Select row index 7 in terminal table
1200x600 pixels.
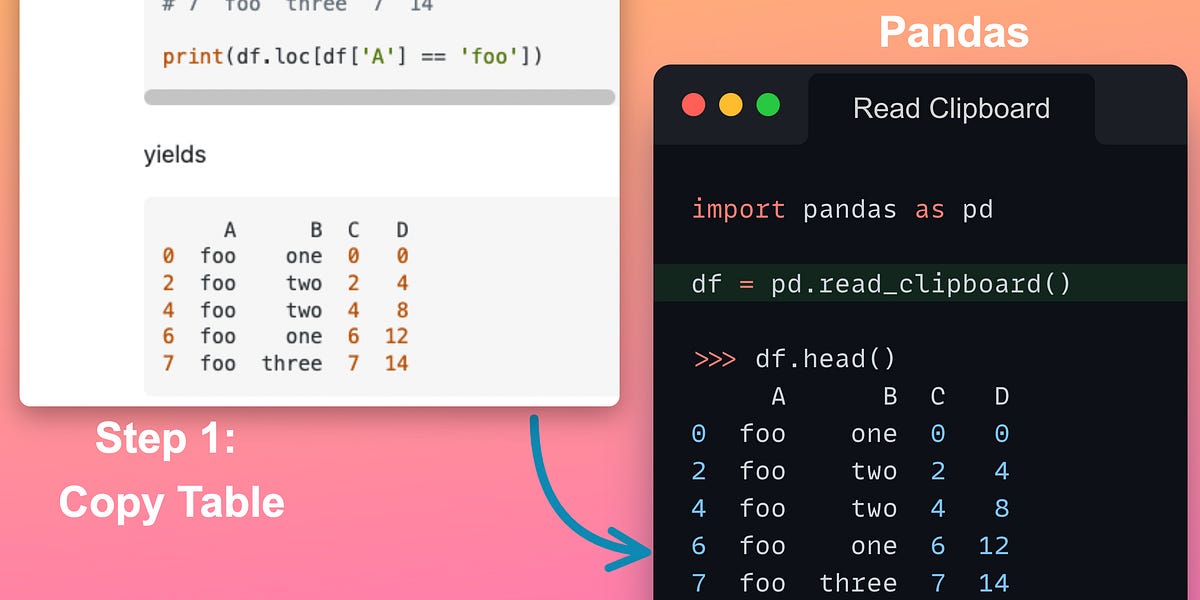698,582
